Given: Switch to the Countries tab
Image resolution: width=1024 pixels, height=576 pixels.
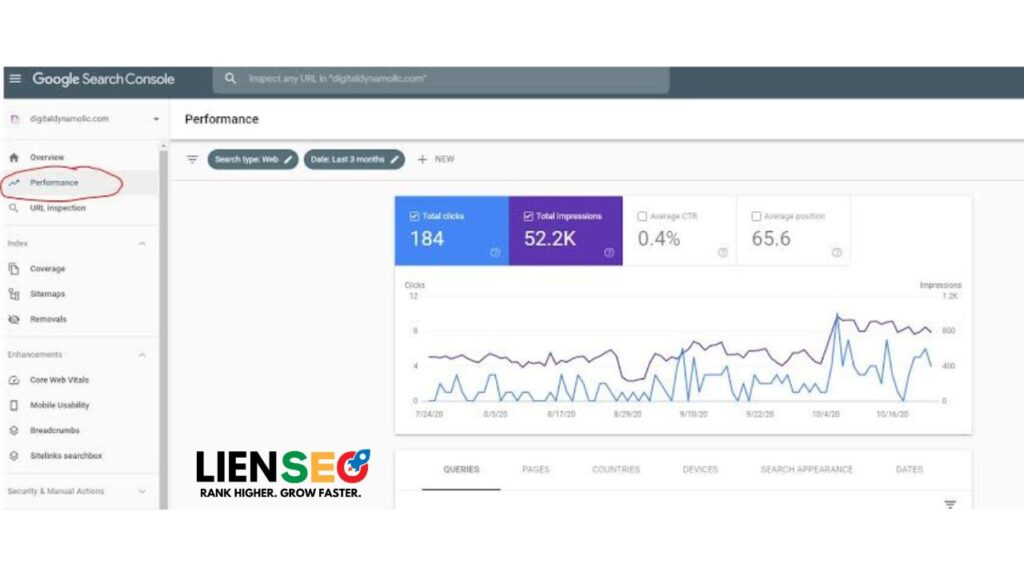Looking at the screenshot, I should click(x=615, y=470).
